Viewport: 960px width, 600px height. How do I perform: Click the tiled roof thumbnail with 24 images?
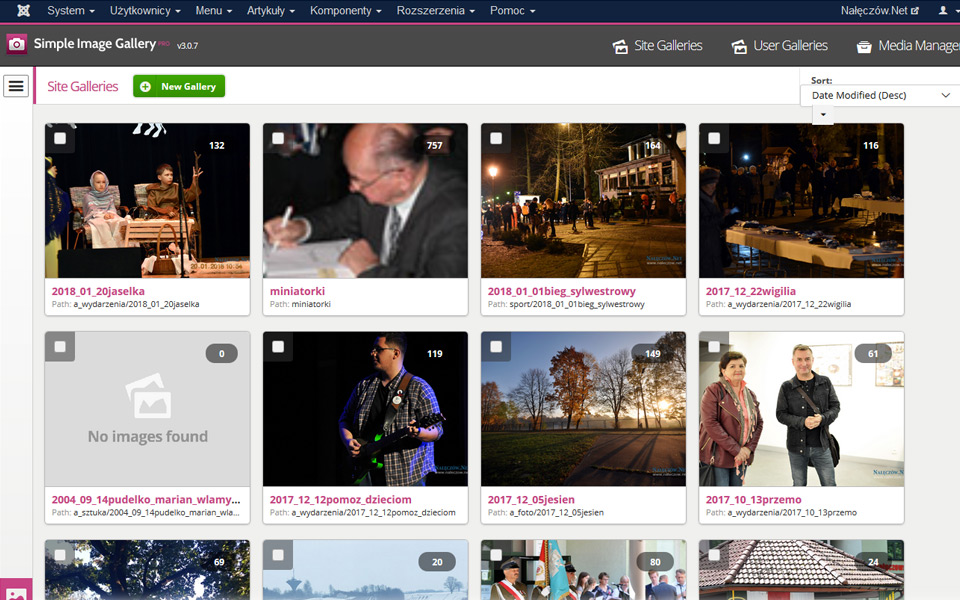click(x=801, y=570)
